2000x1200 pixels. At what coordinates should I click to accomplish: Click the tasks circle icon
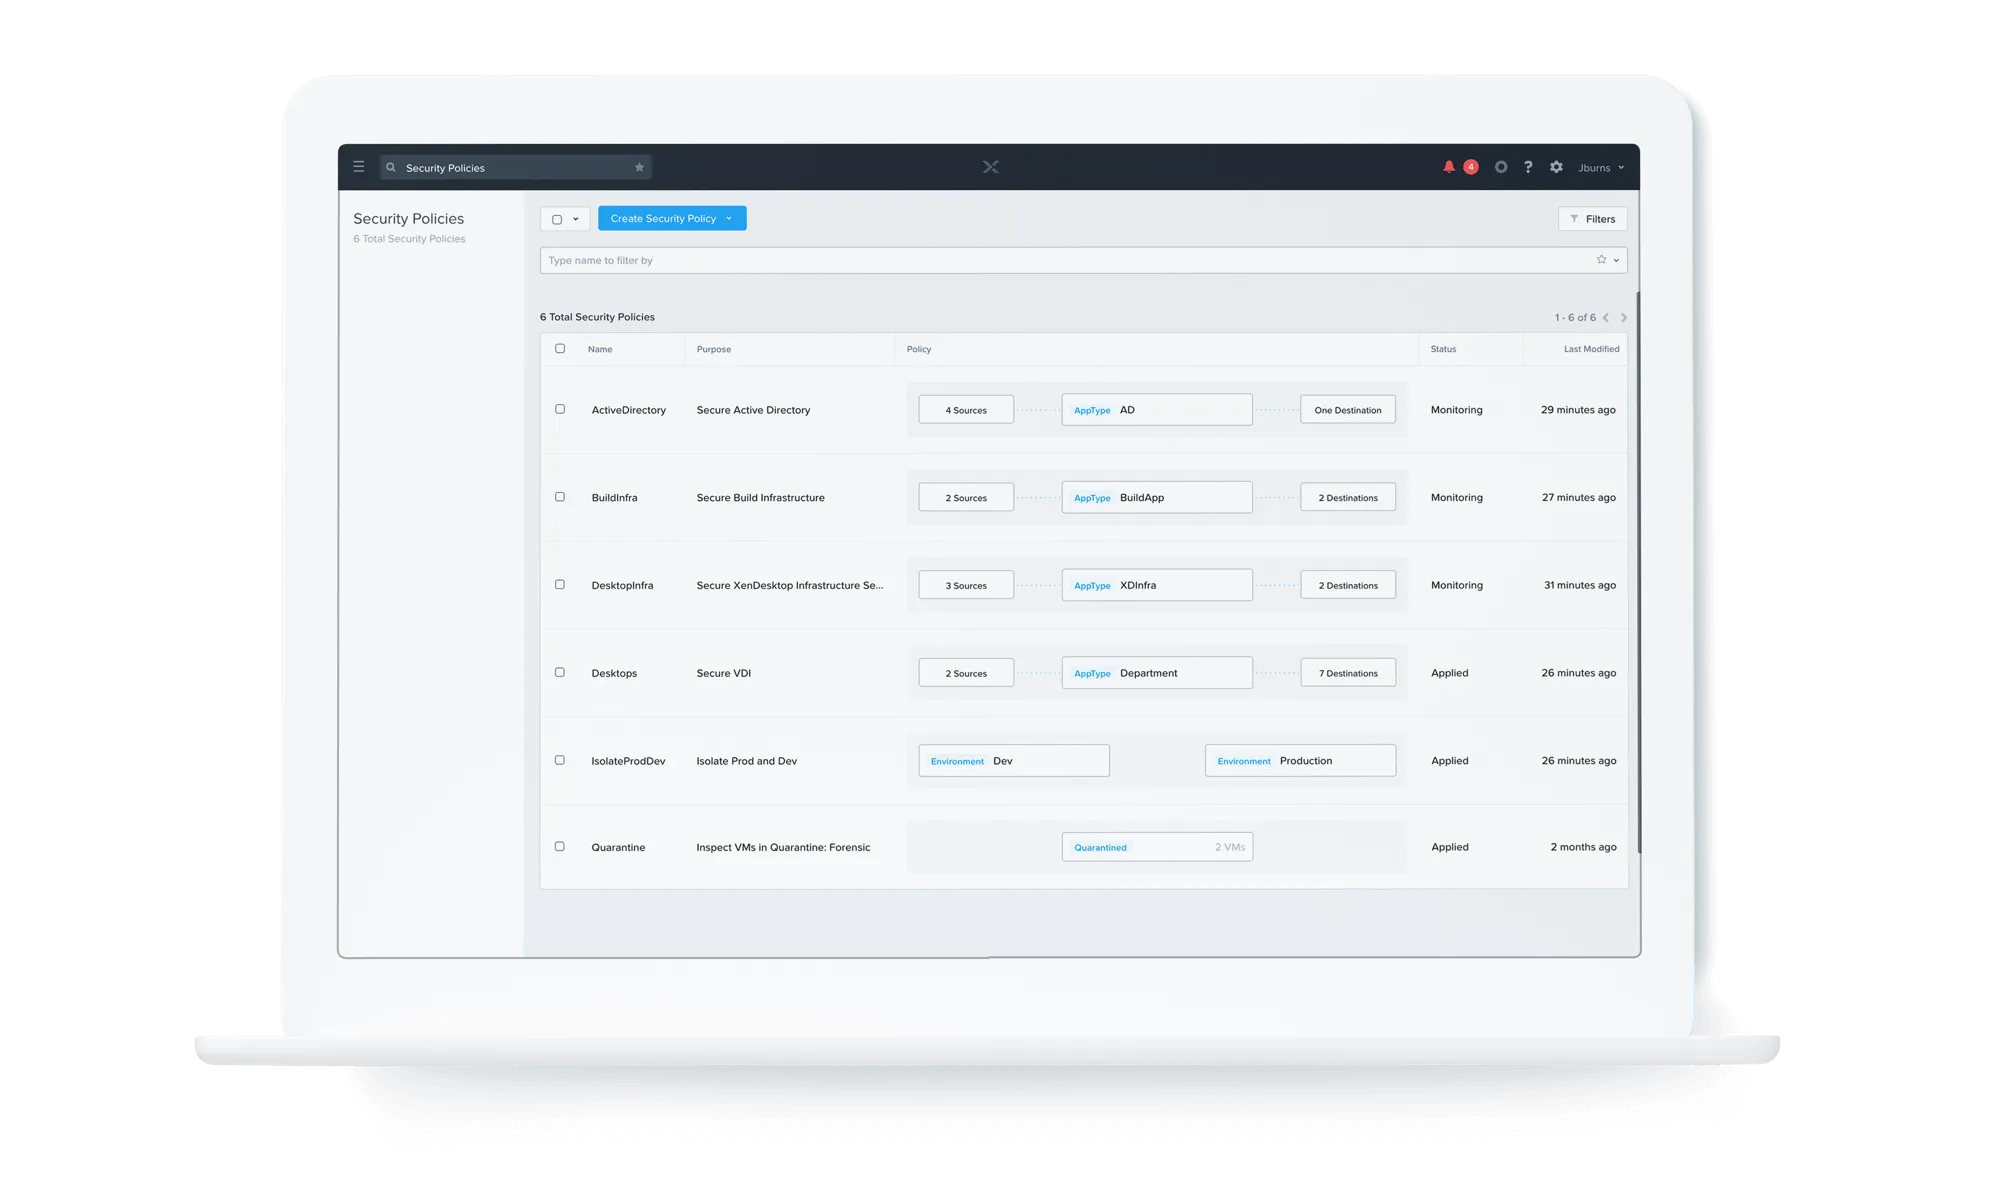1501,167
